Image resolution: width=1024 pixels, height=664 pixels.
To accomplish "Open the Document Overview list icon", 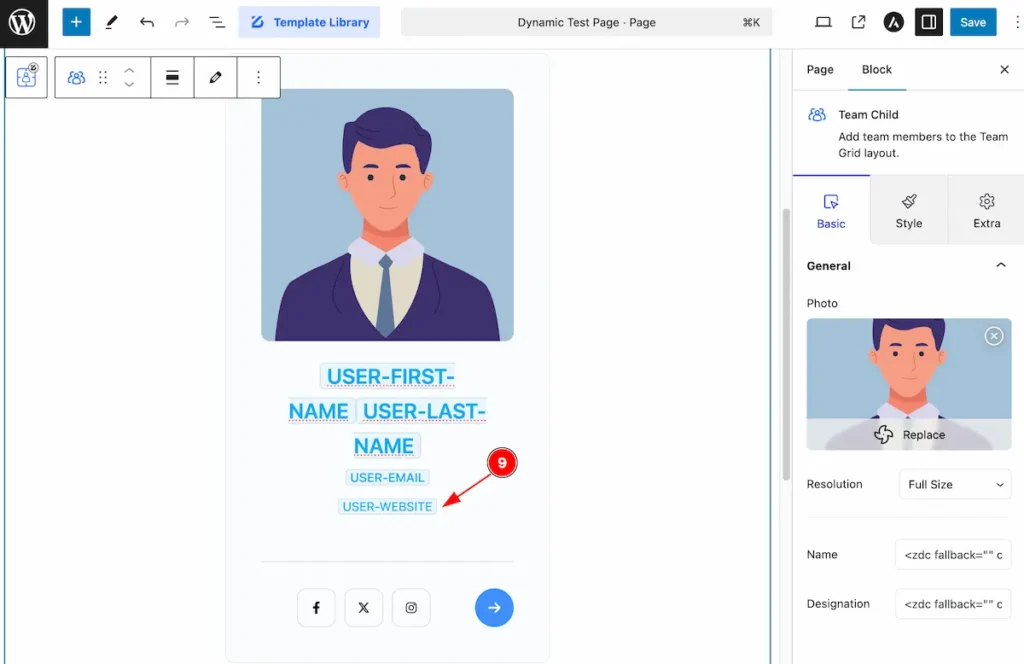I will [x=217, y=22].
